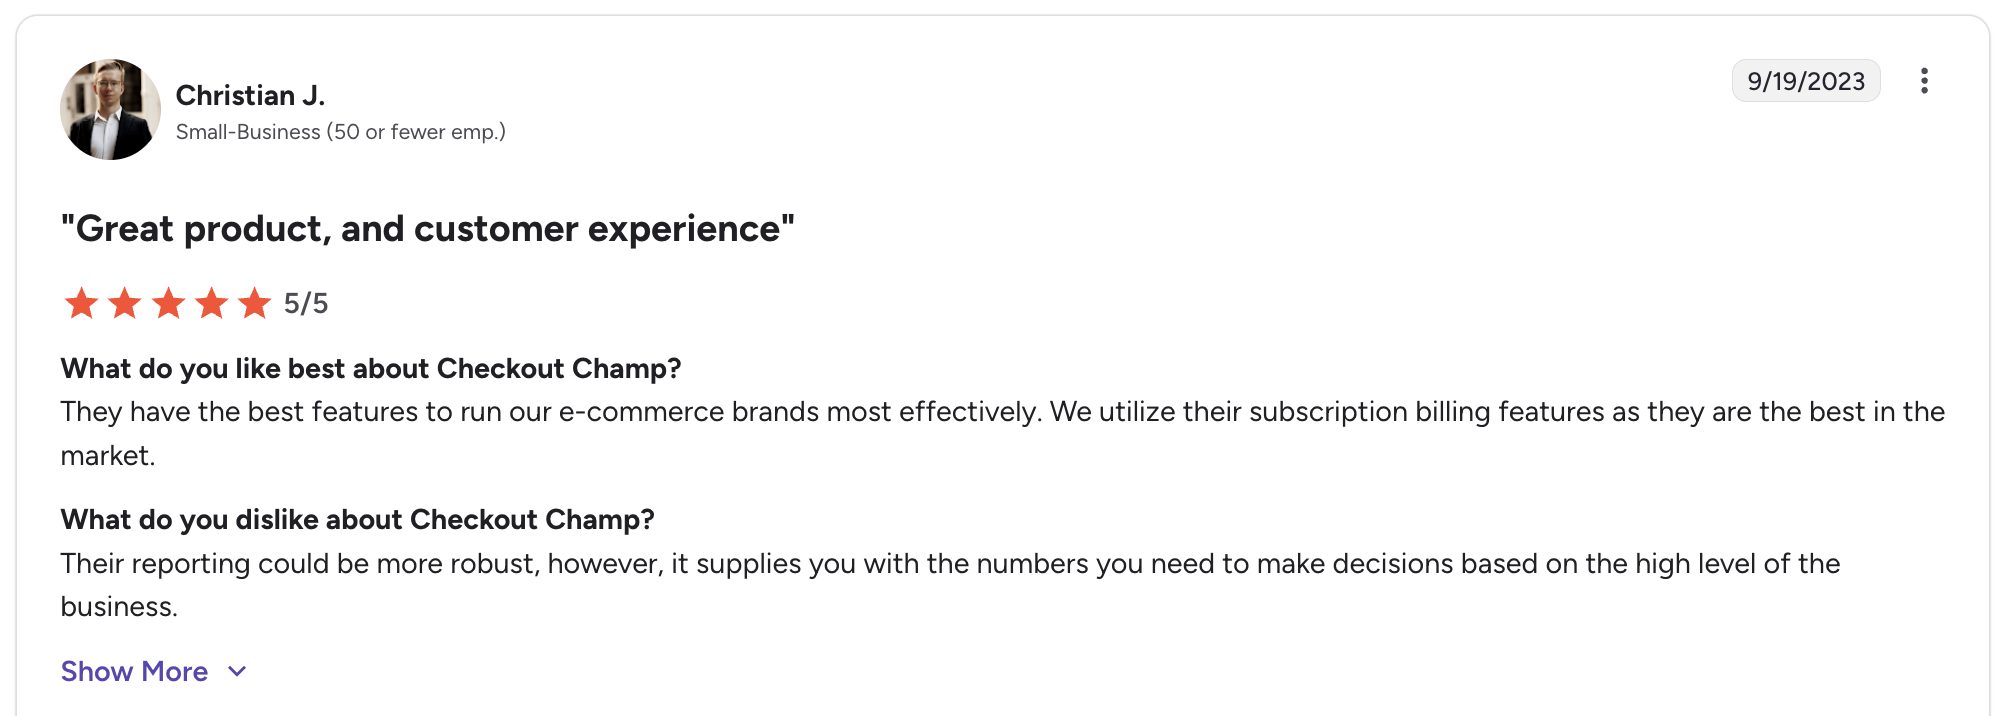Click the chevron next to Show More
Image resolution: width=2006 pixels, height=716 pixels.
237,672
